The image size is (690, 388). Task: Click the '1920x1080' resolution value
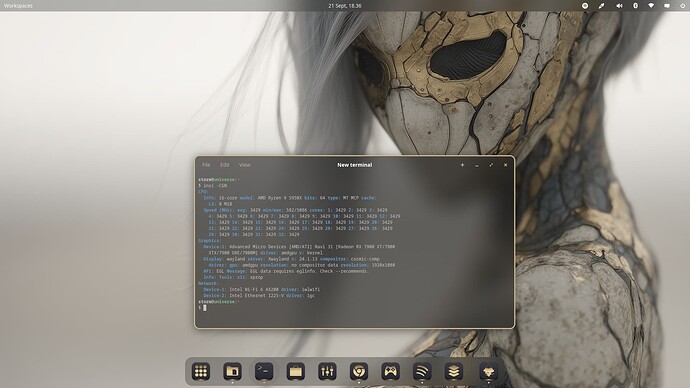tap(383, 265)
